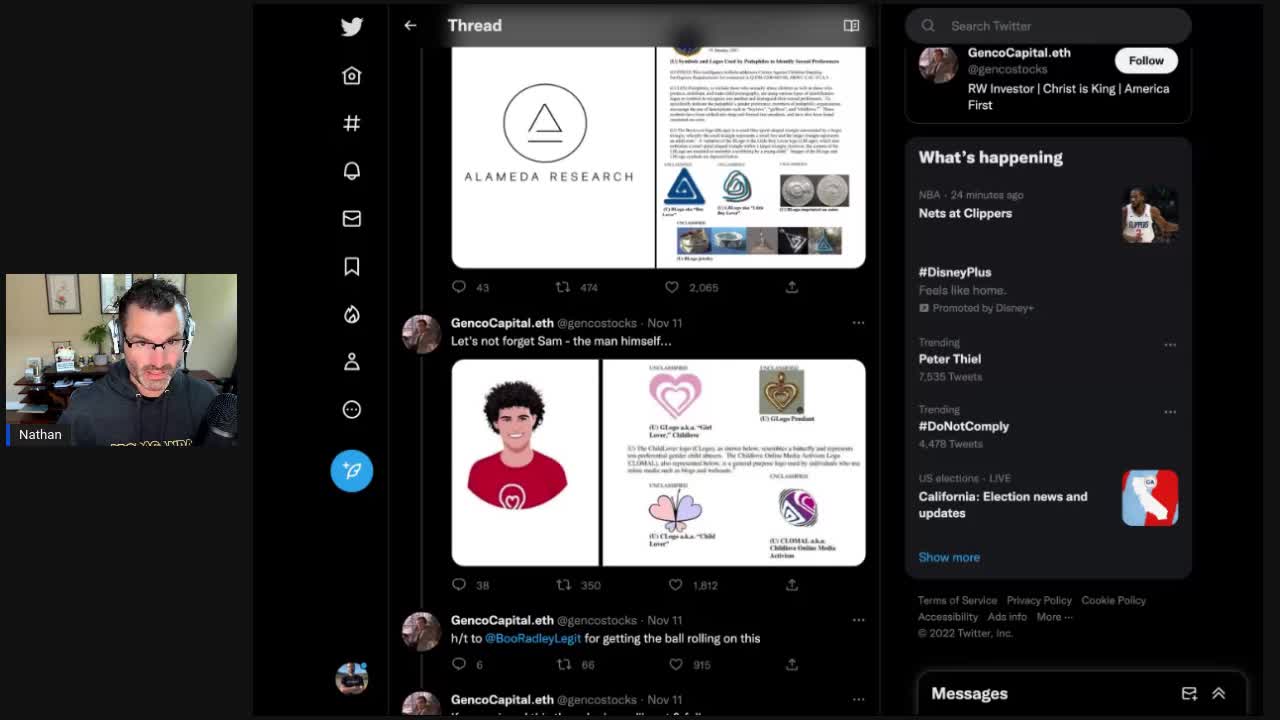Expand the Messages drawer with double chevron
This screenshot has height=720, width=1280.
pyautogui.click(x=1219, y=693)
